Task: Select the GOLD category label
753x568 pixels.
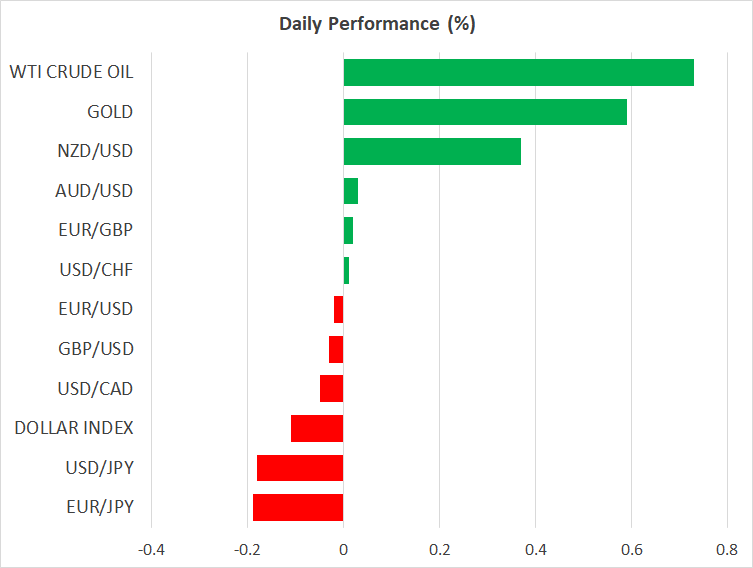Action: click(110, 112)
